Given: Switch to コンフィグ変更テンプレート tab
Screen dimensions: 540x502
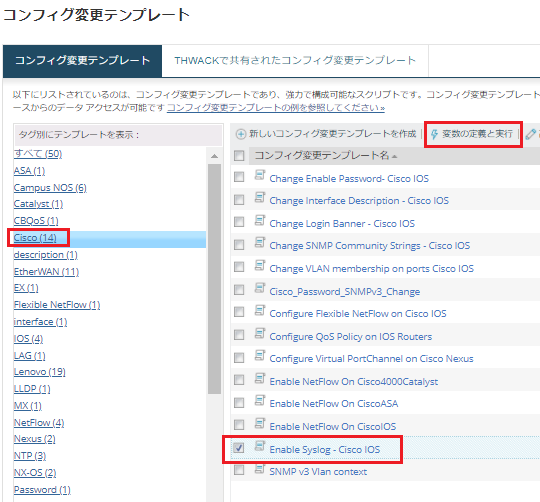Looking at the screenshot, I should 82,61.
